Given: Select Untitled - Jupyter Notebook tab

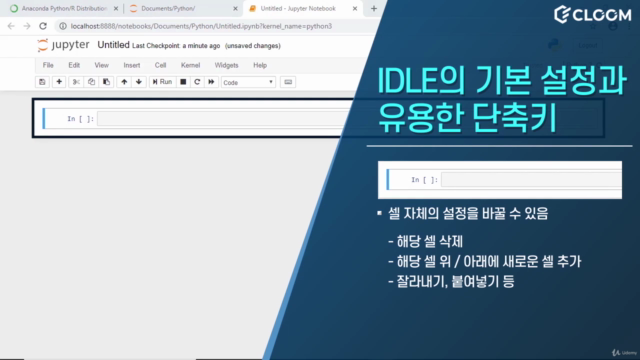Looking at the screenshot, I should coord(298,9).
